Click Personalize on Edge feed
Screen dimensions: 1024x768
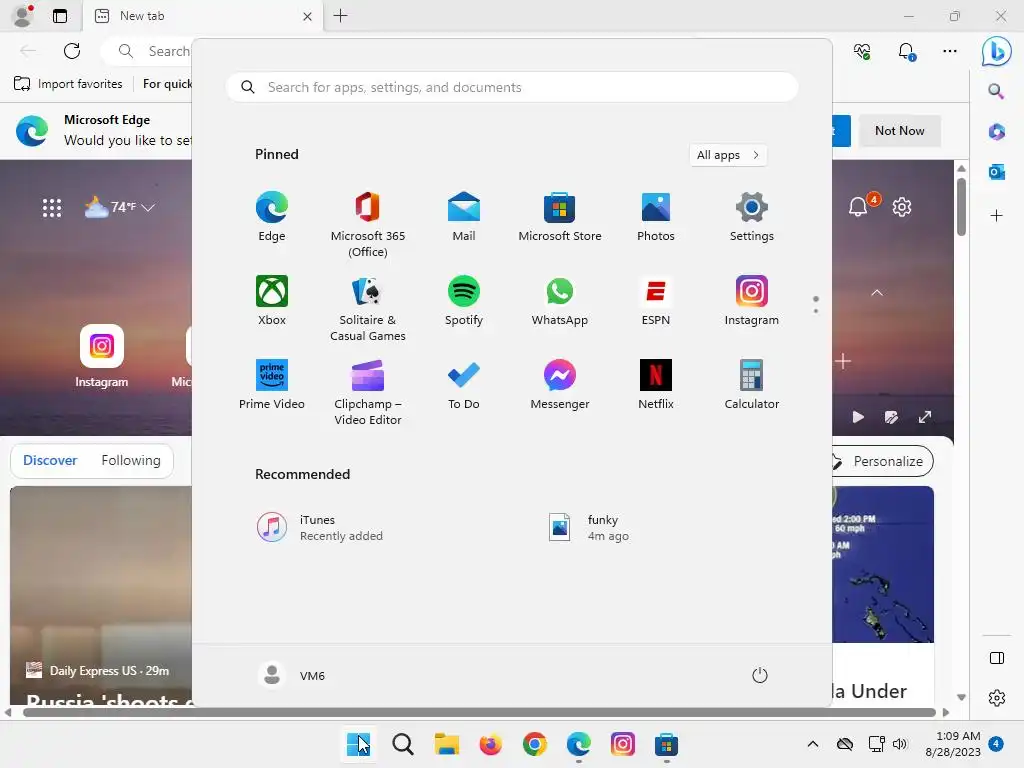coord(881,461)
